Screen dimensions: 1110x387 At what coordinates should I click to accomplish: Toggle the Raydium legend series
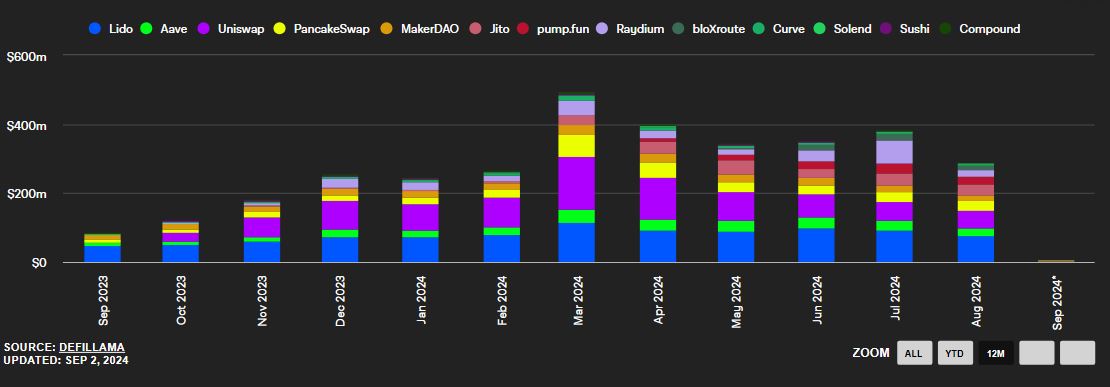click(630, 29)
